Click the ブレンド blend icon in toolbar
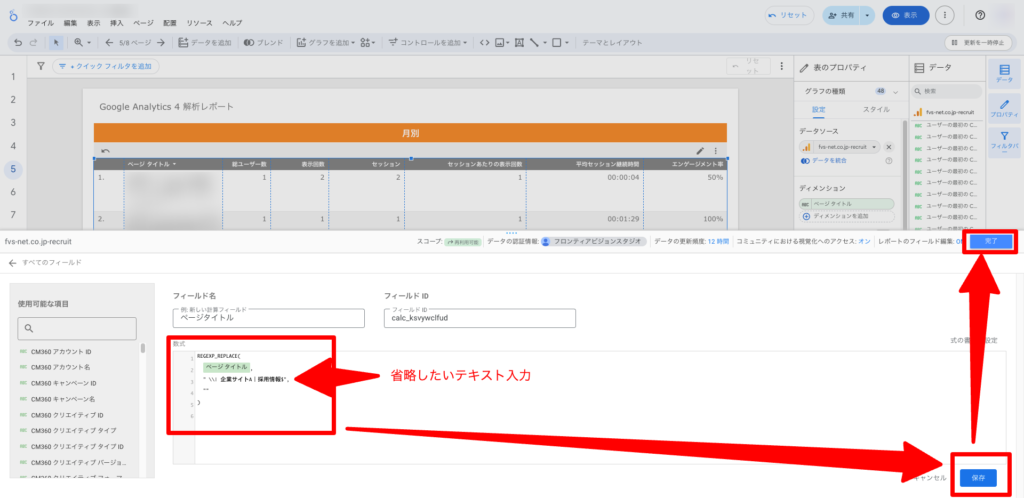Screen dimensions: 1024x498 [x=263, y=43]
